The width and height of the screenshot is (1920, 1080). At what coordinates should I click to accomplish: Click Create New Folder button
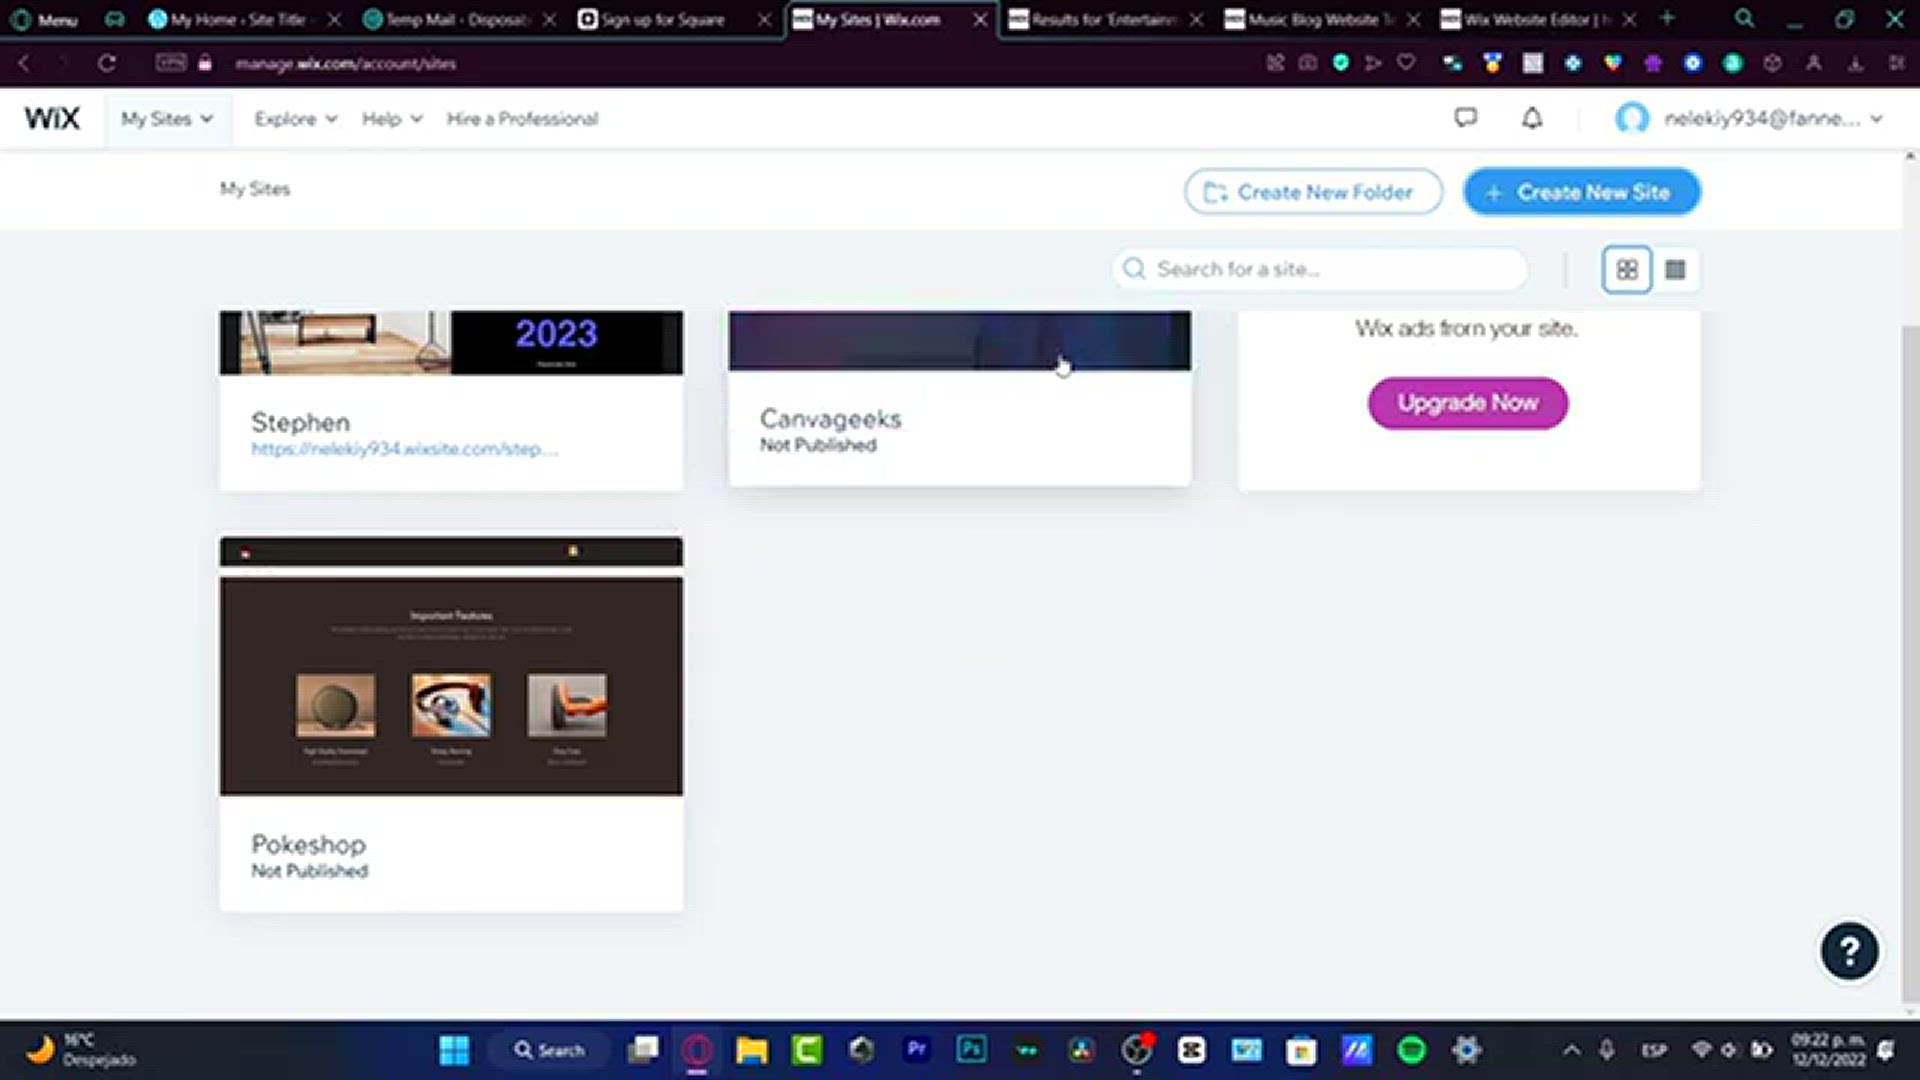click(x=1312, y=192)
